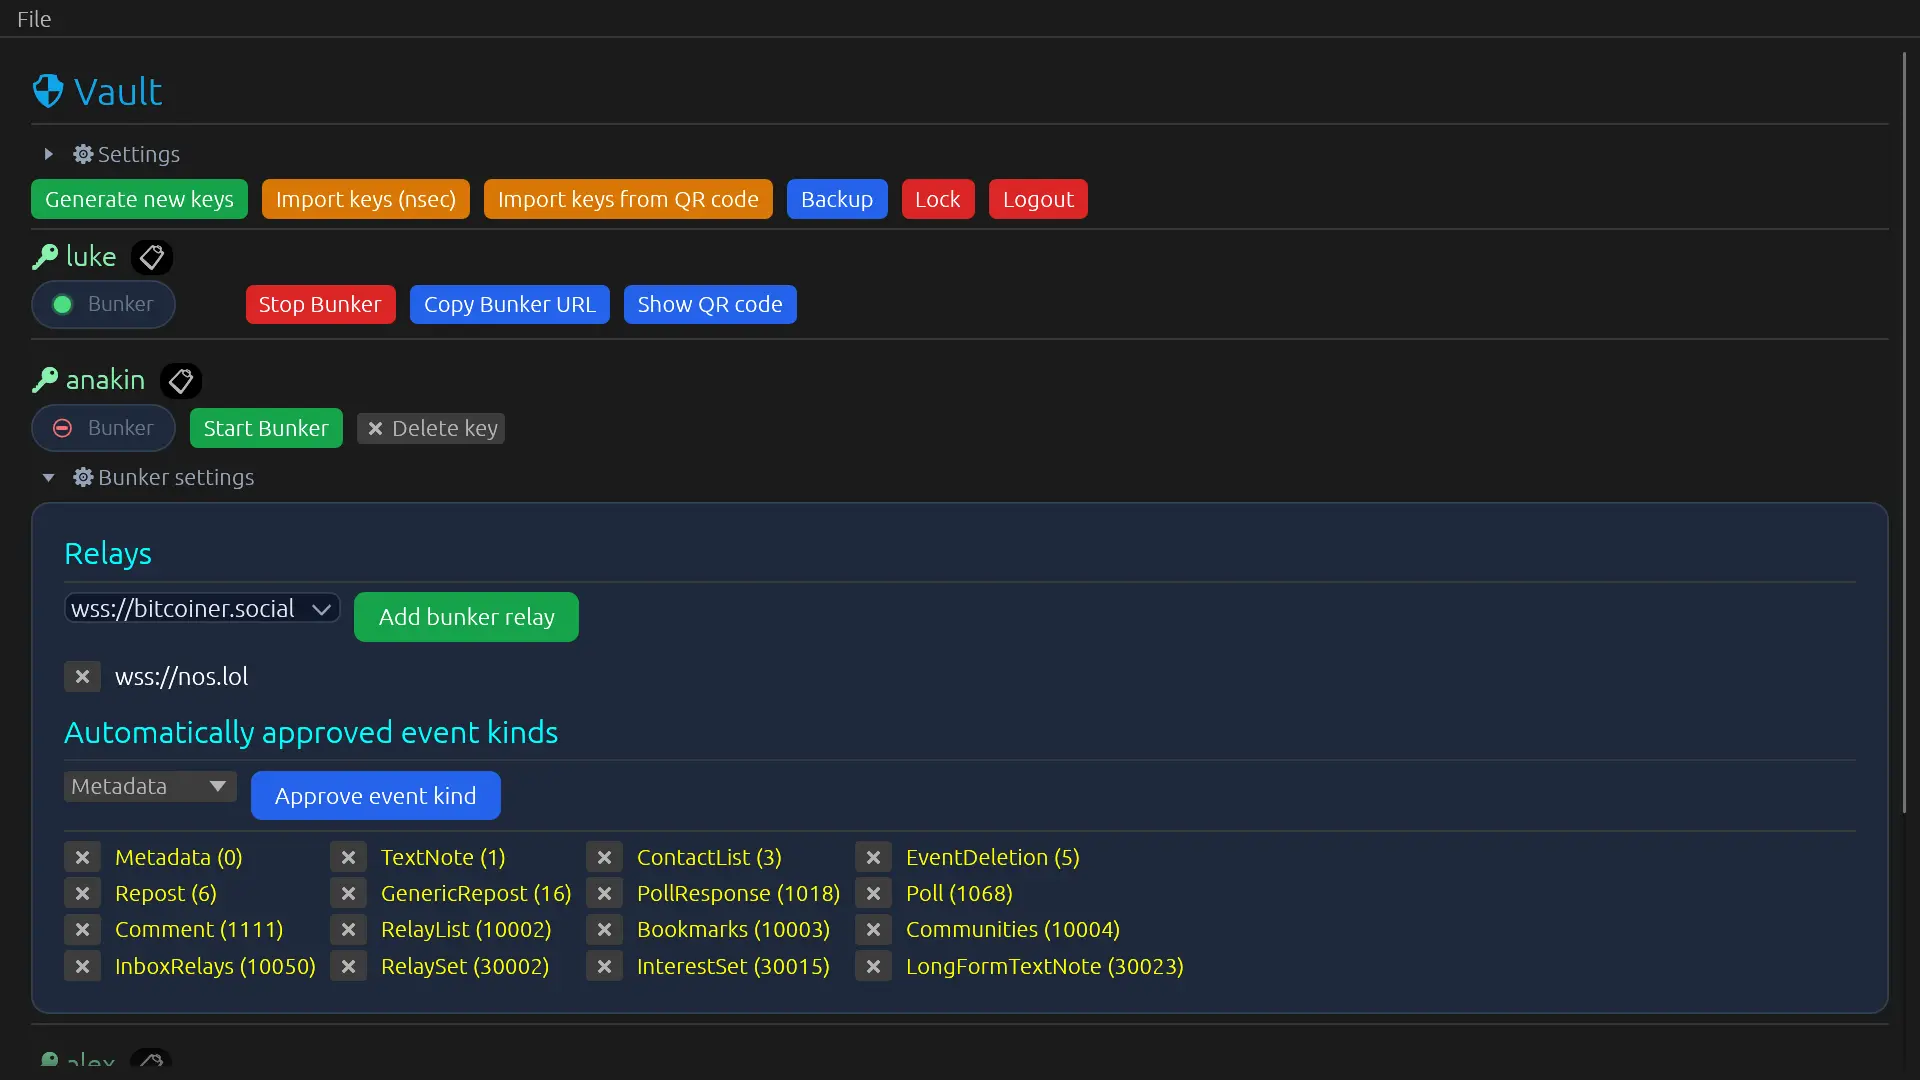Remove the InterestSet (30015) event kind

[x=604, y=966]
